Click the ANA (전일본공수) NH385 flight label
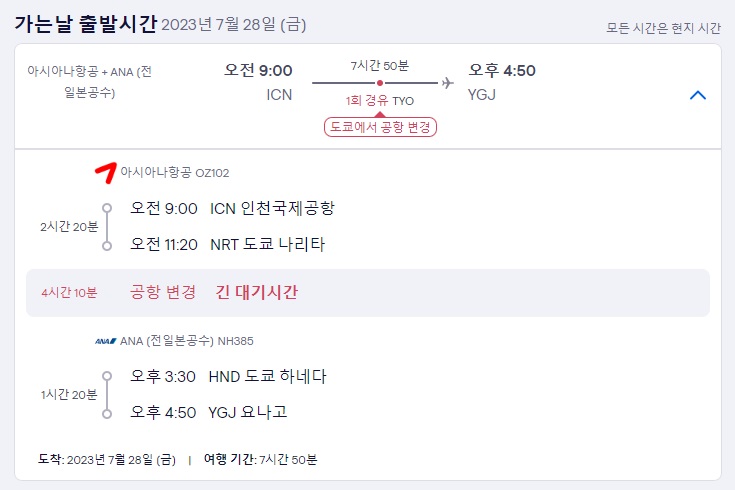The width and height of the screenshot is (735, 490). coord(187,341)
